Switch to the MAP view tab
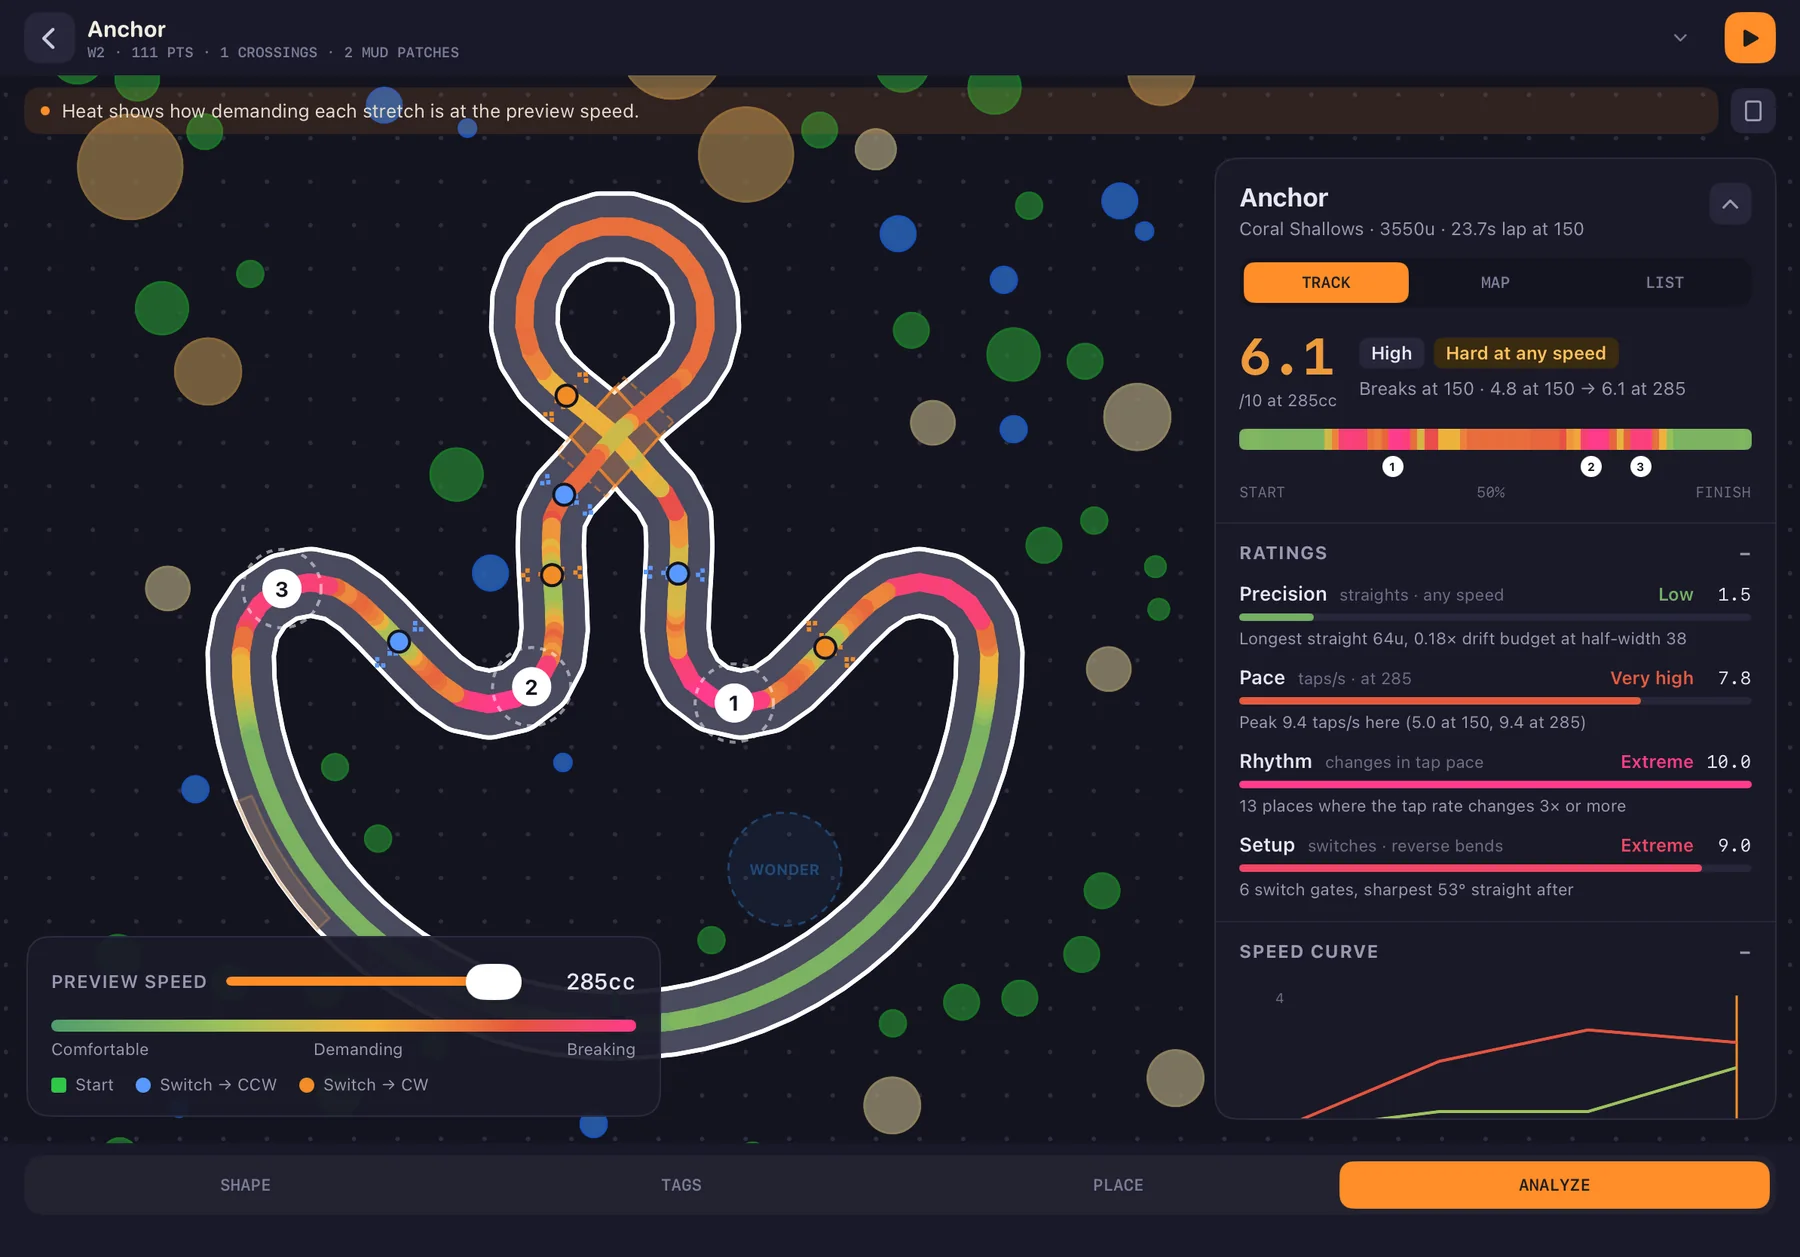The width and height of the screenshot is (1800, 1257). pyautogui.click(x=1495, y=283)
